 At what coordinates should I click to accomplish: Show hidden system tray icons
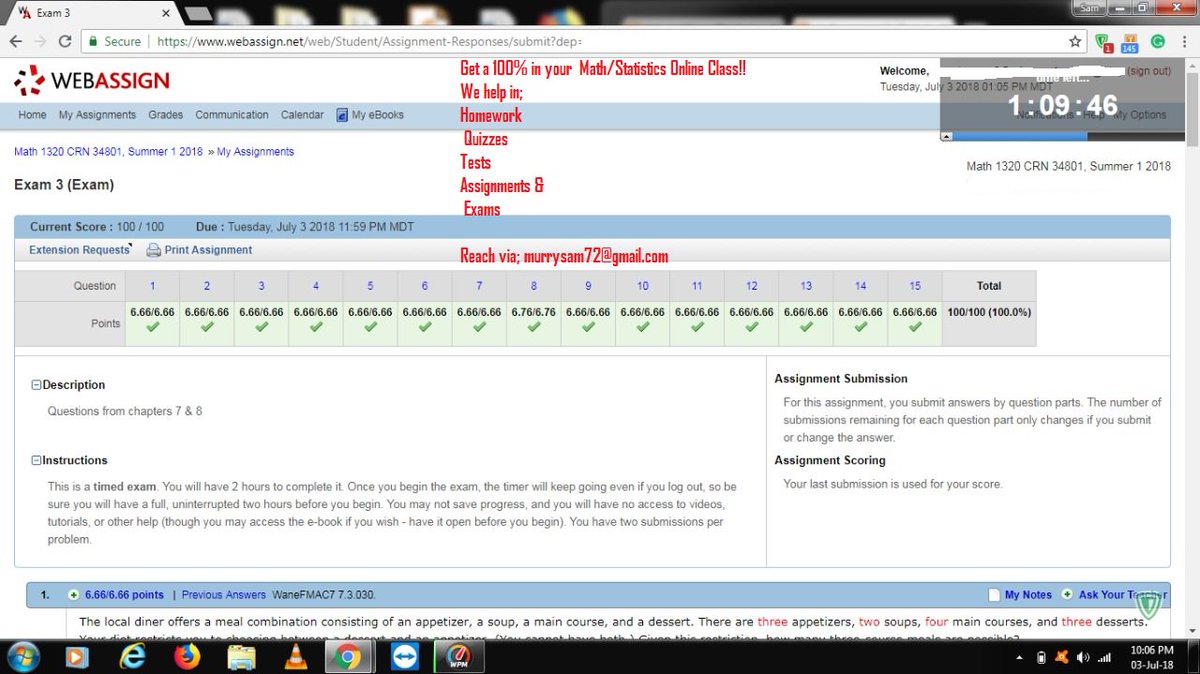click(x=1018, y=658)
